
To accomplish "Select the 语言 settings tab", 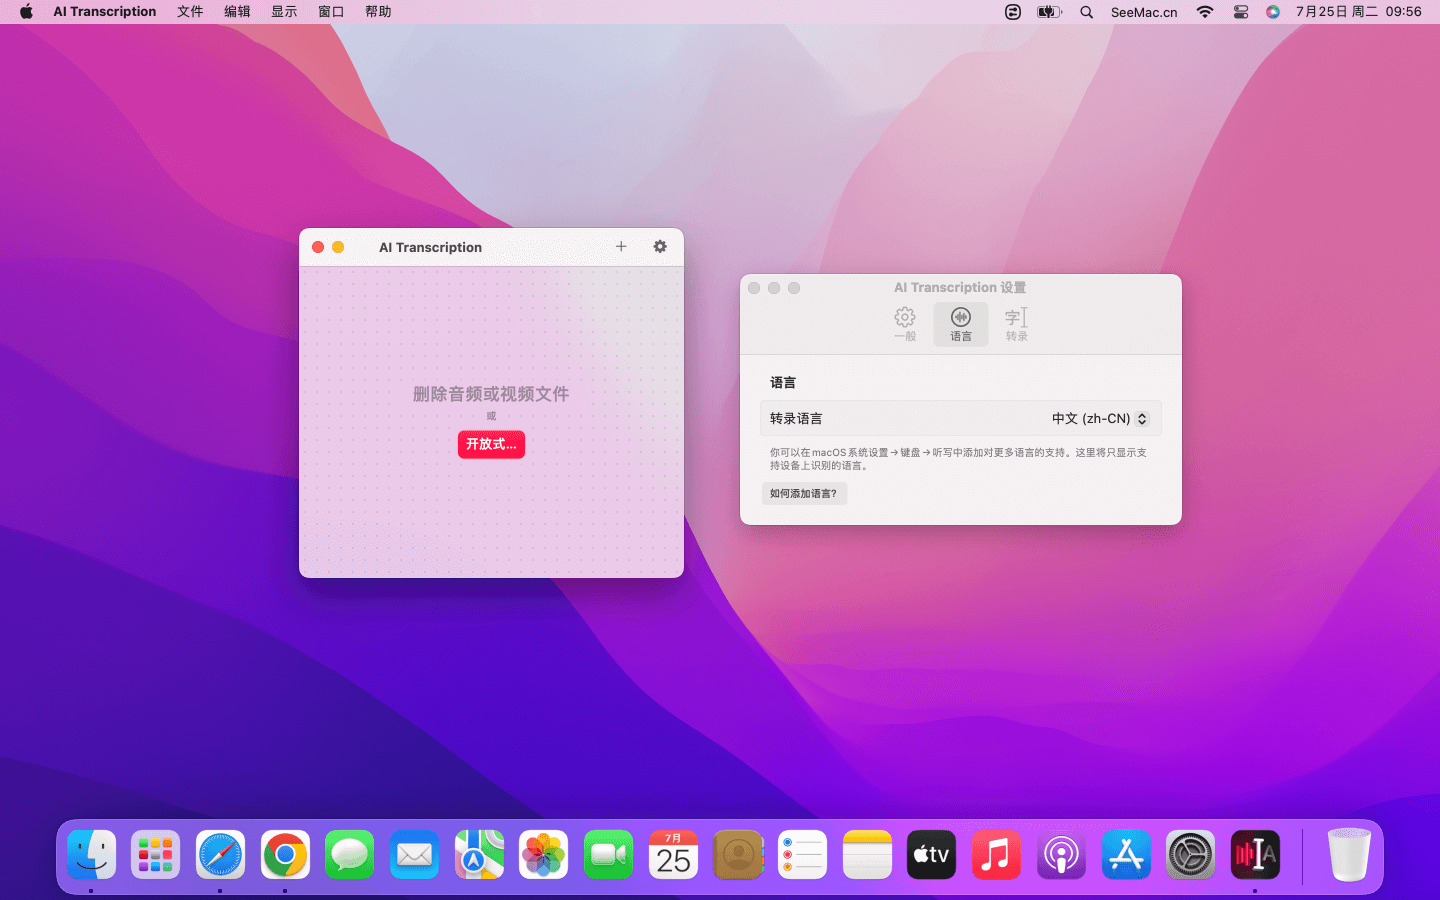I will (960, 324).
